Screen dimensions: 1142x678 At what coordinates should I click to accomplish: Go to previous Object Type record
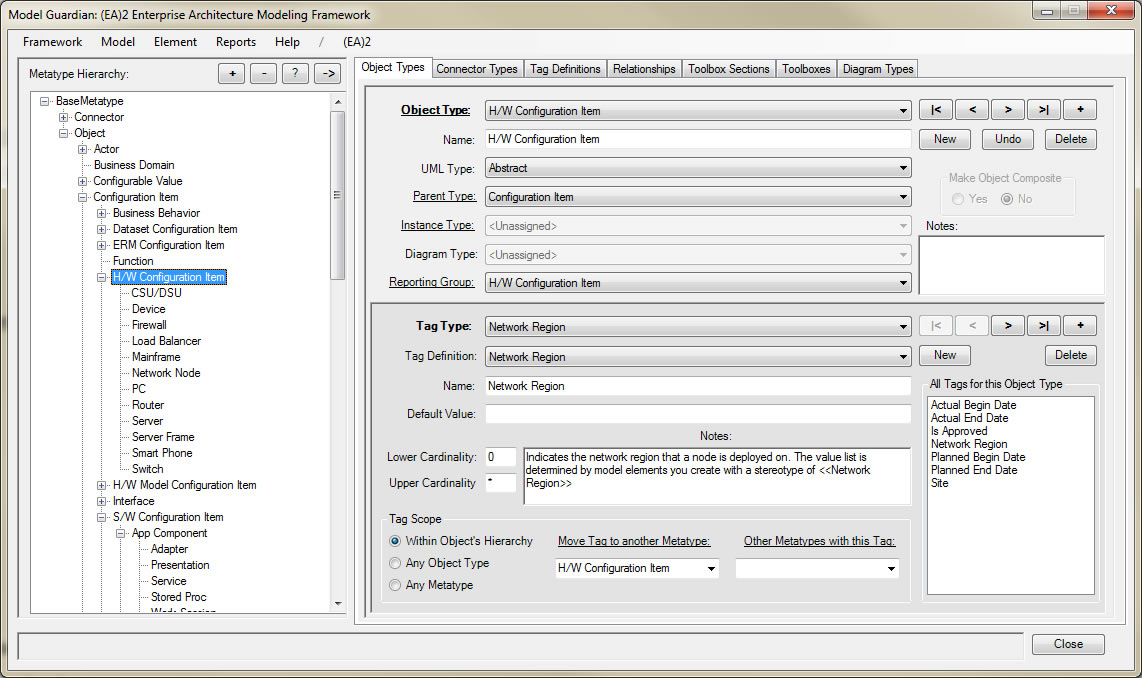972,110
